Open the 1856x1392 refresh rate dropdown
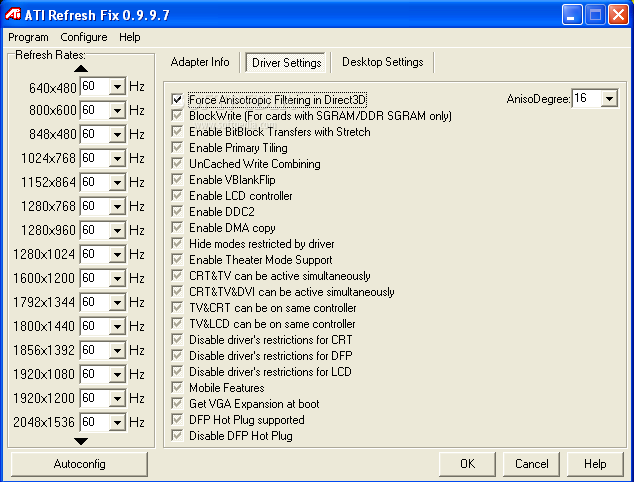634x482 pixels. click(x=117, y=350)
